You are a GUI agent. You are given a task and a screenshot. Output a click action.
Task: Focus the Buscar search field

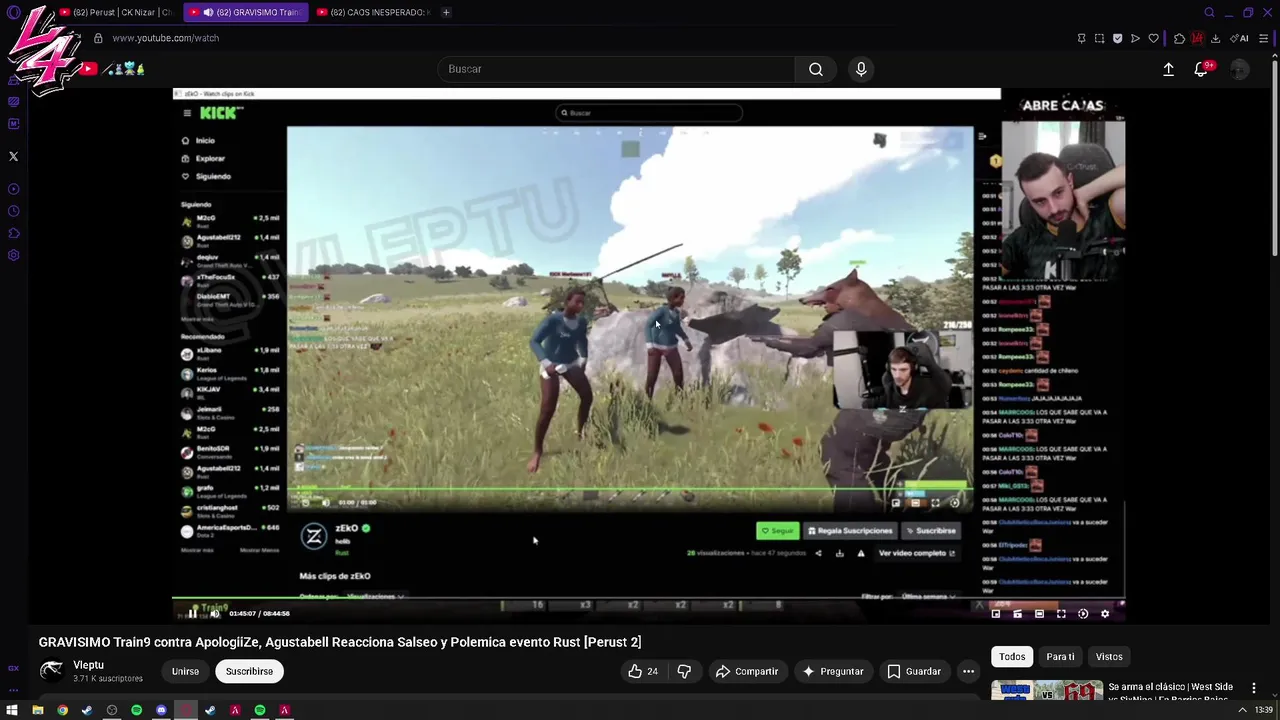click(x=616, y=69)
